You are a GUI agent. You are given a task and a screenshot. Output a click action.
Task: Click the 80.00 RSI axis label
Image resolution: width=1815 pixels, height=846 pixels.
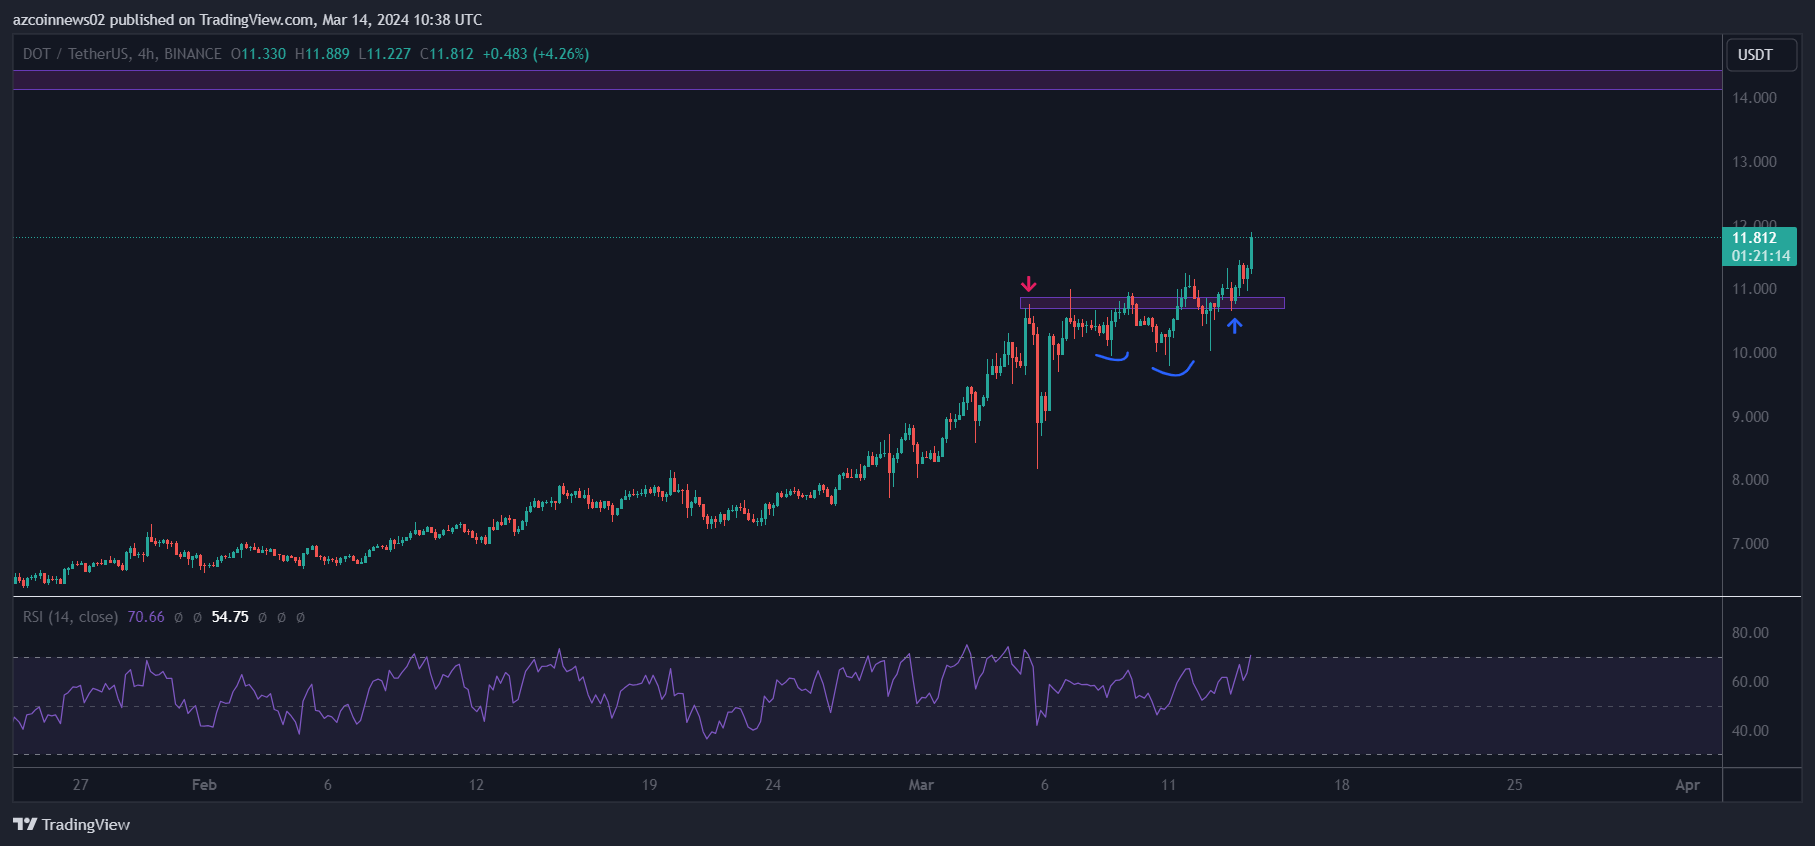click(x=1751, y=633)
